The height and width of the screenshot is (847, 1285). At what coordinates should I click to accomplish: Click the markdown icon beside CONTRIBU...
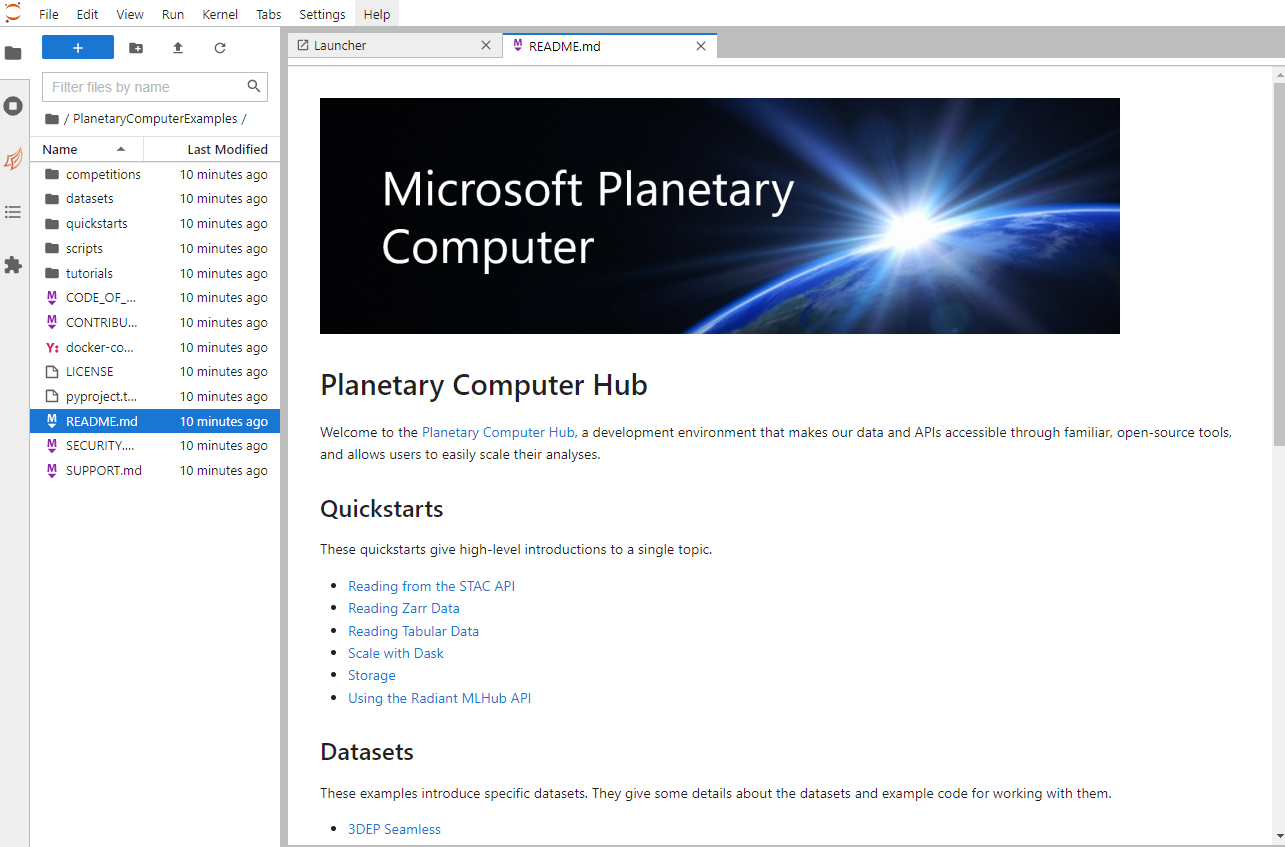[x=52, y=322]
